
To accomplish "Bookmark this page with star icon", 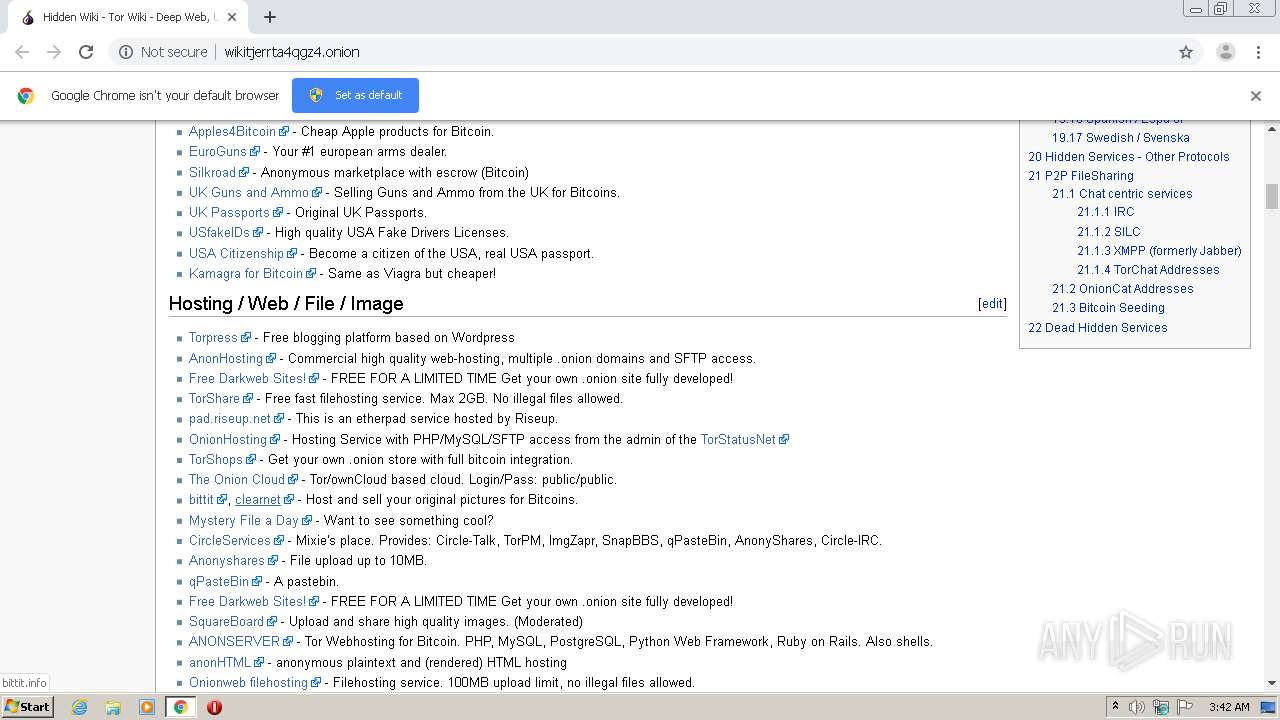I will tap(1186, 52).
